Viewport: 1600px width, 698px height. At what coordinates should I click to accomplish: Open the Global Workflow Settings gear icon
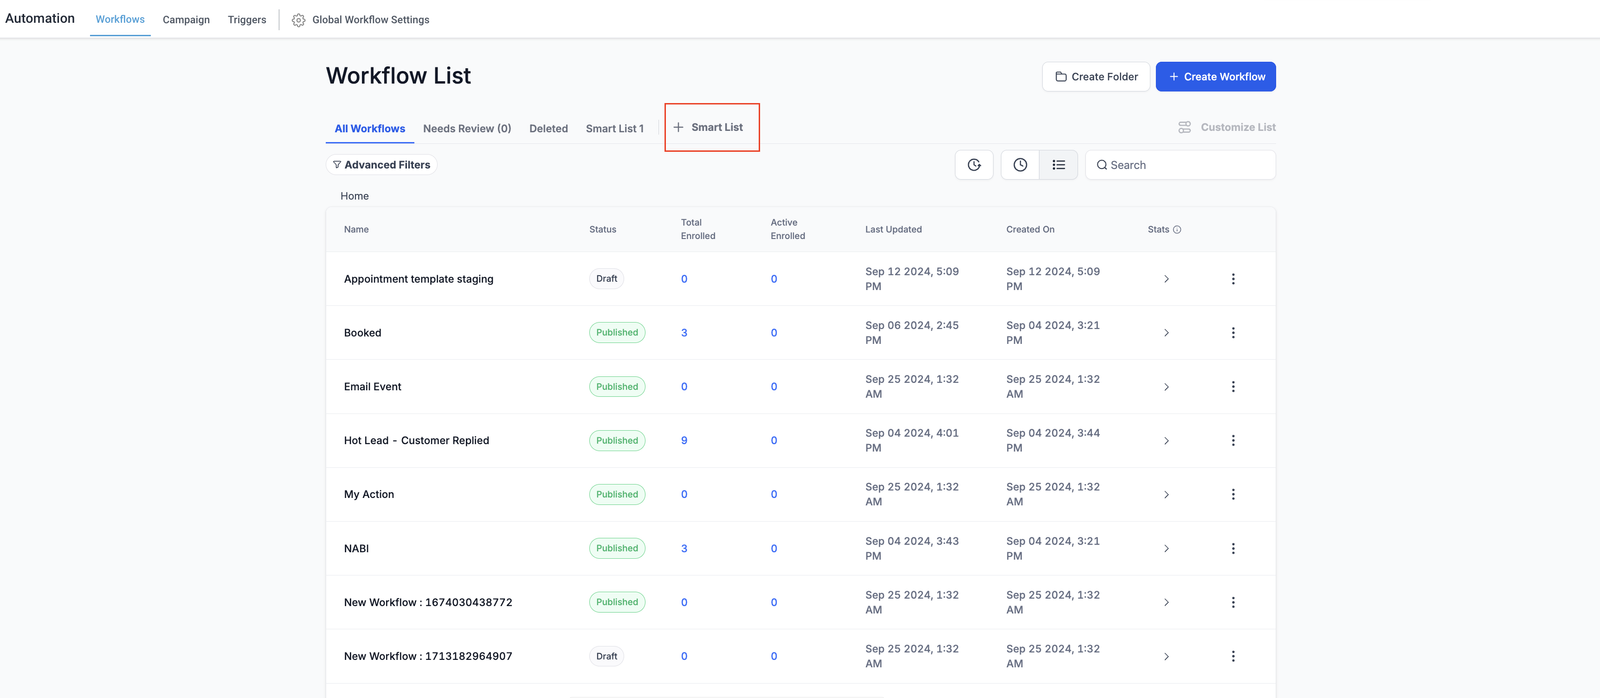[x=298, y=20]
